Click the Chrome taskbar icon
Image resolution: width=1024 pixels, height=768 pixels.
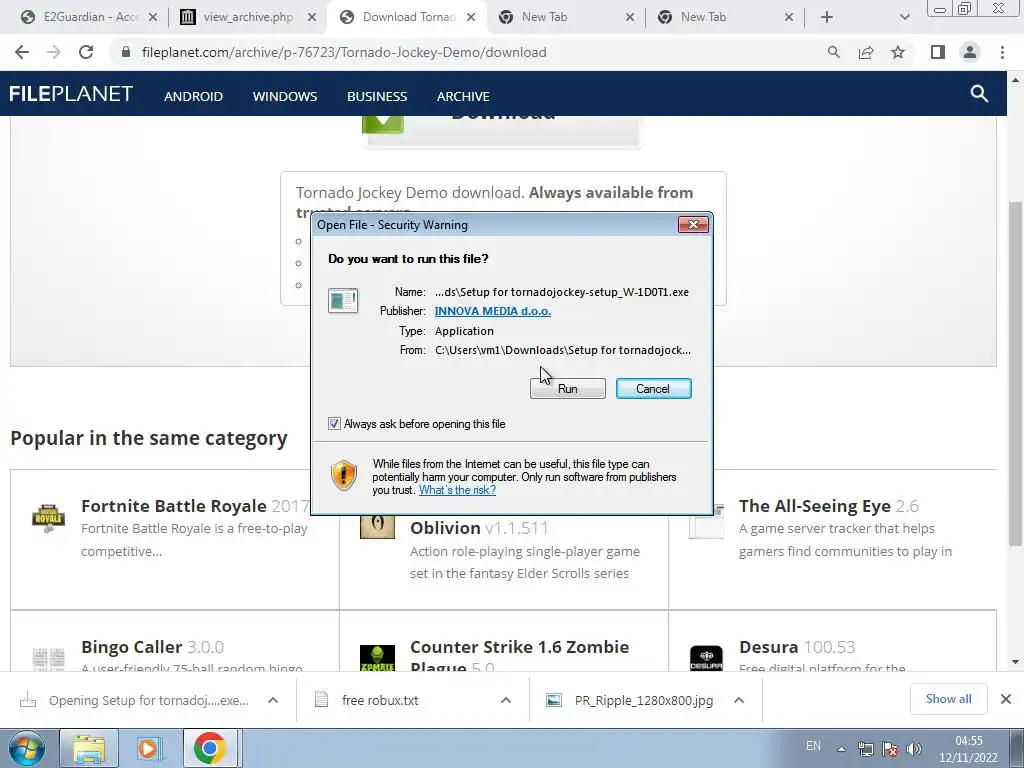click(209, 748)
